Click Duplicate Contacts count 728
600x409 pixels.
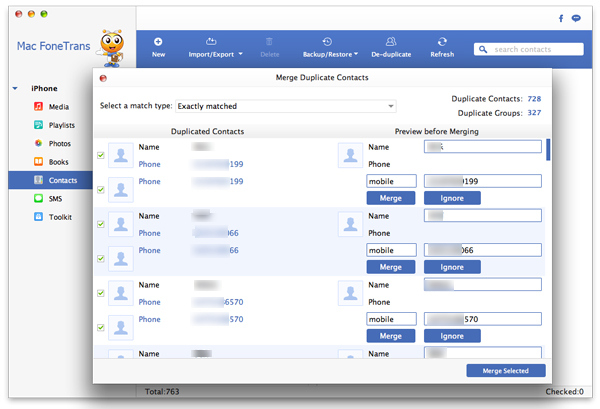(534, 99)
